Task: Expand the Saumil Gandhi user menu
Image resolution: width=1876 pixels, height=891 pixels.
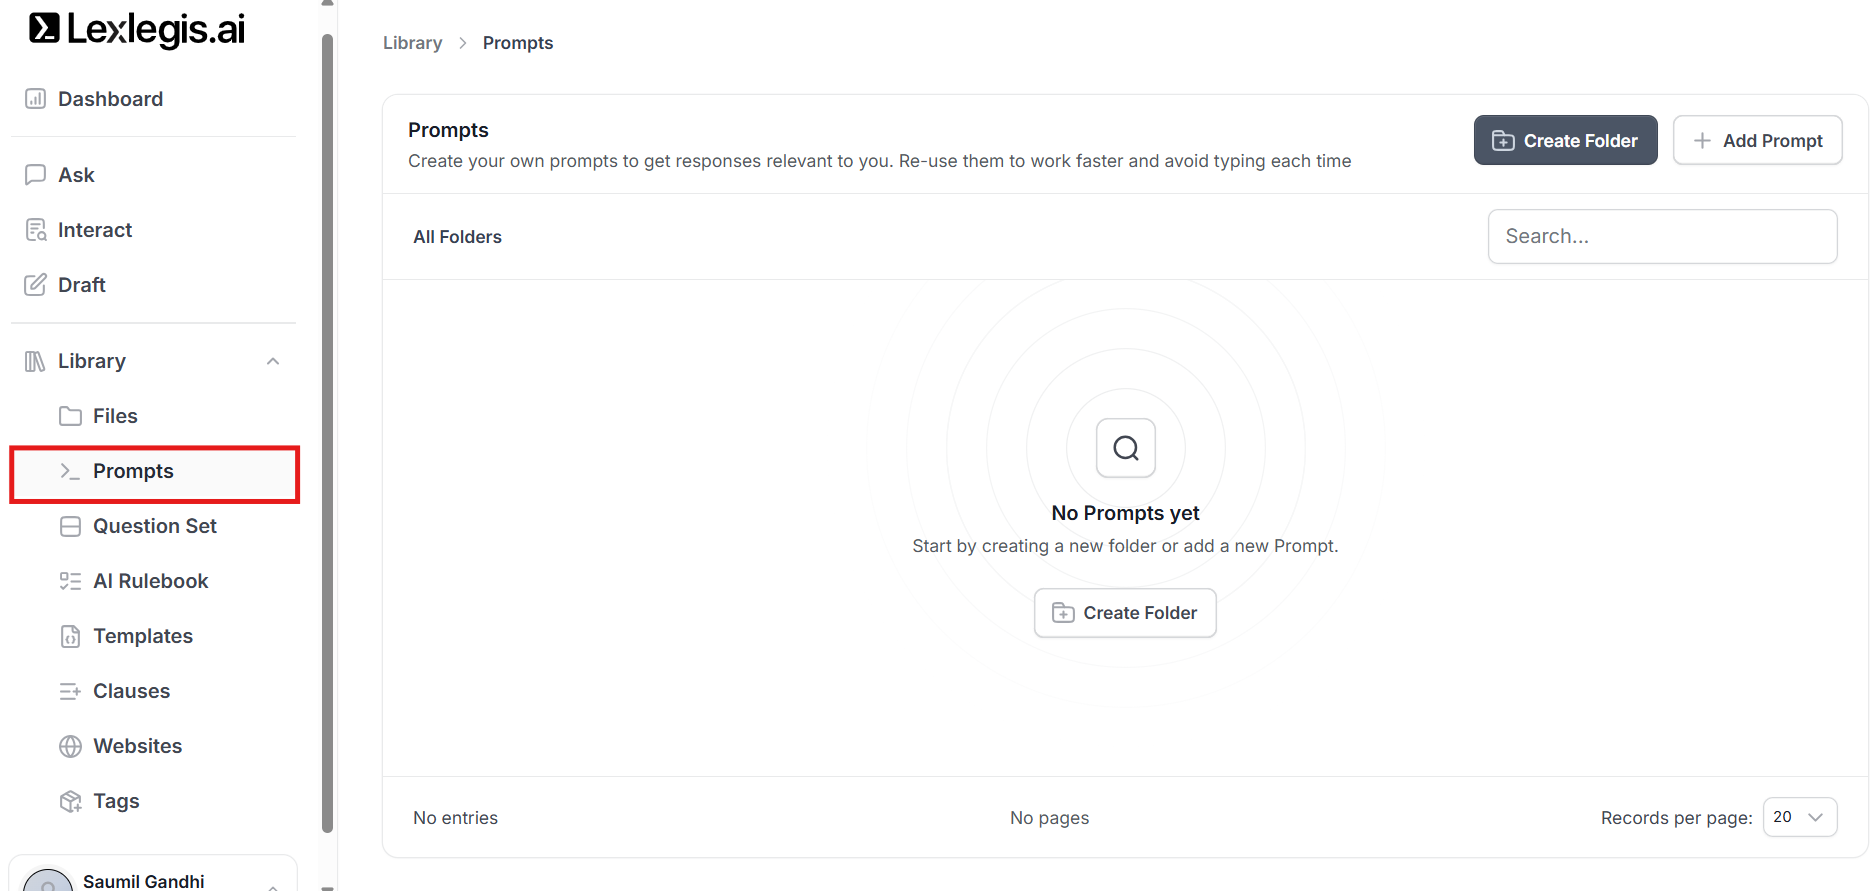Action: tap(273, 884)
